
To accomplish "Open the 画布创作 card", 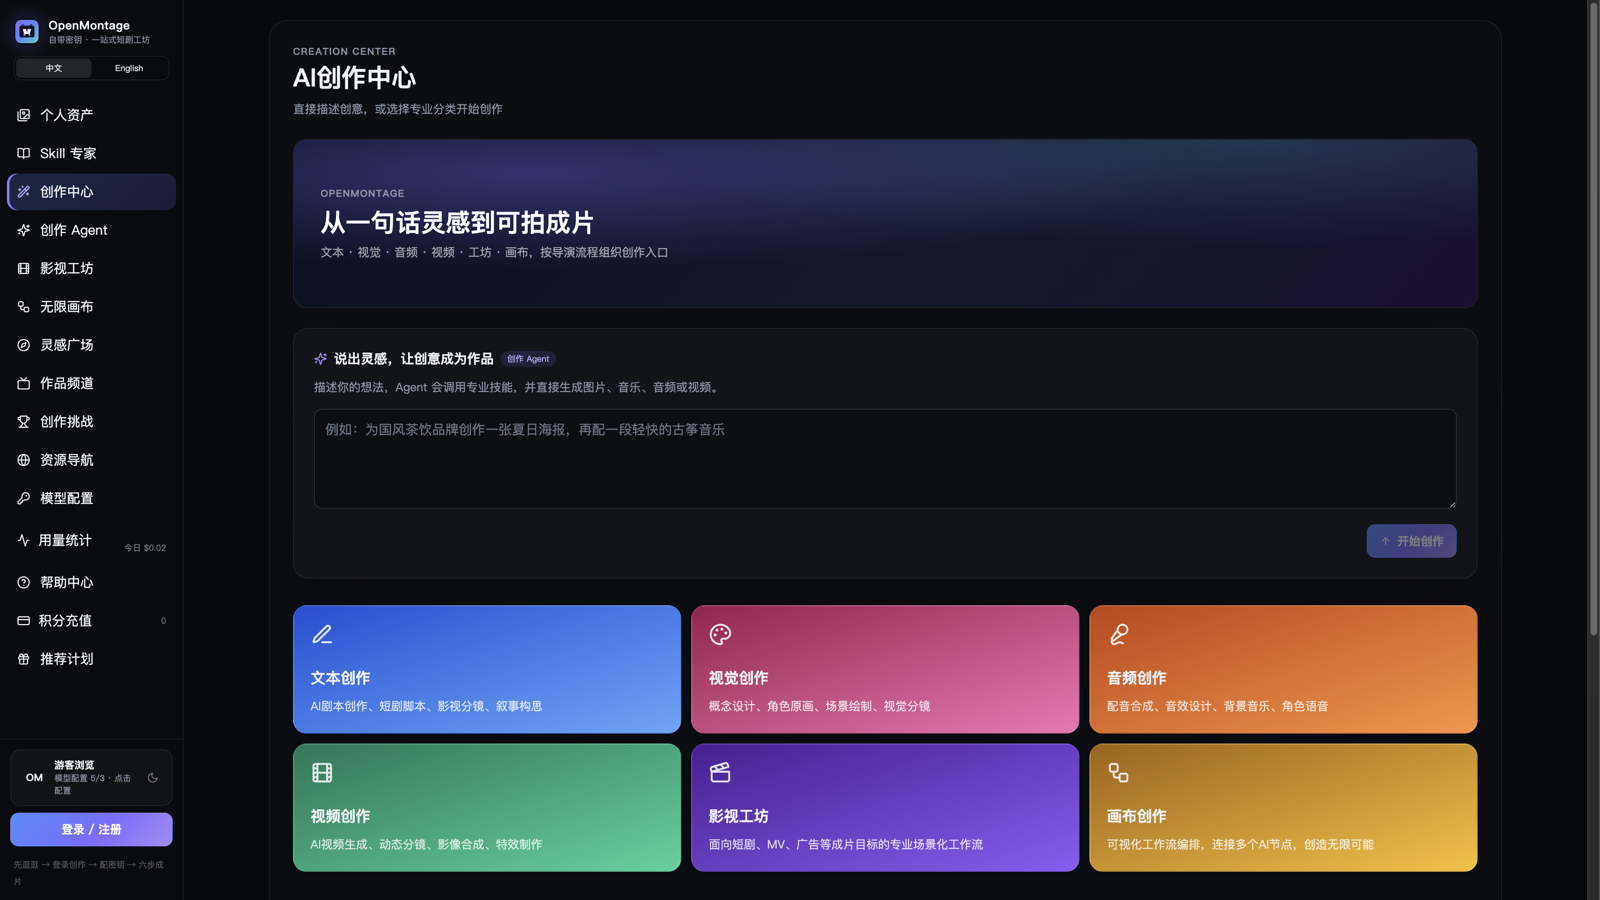I will (x=1283, y=807).
